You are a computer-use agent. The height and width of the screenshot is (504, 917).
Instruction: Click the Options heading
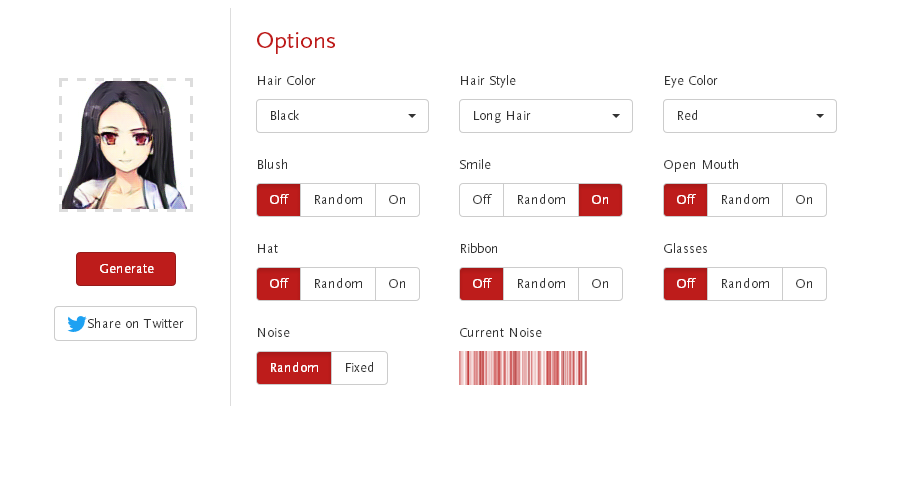pyautogui.click(x=296, y=41)
